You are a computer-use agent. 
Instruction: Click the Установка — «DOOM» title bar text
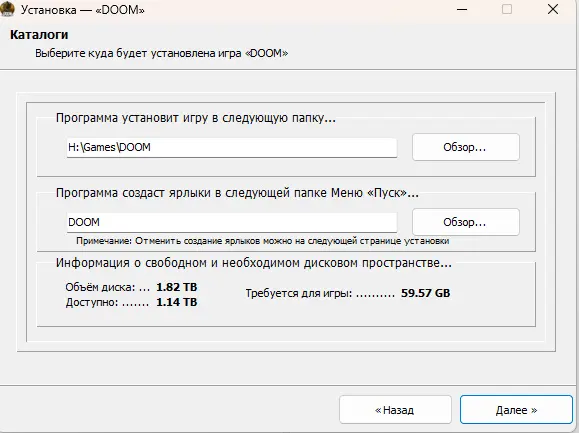[x=83, y=10]
